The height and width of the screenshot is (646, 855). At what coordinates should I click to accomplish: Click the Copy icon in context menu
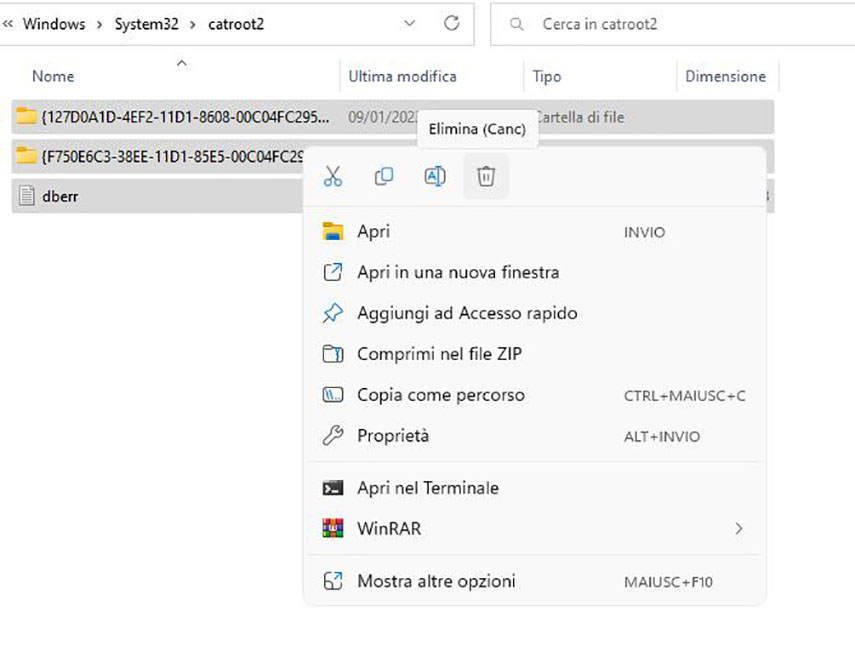384,177
